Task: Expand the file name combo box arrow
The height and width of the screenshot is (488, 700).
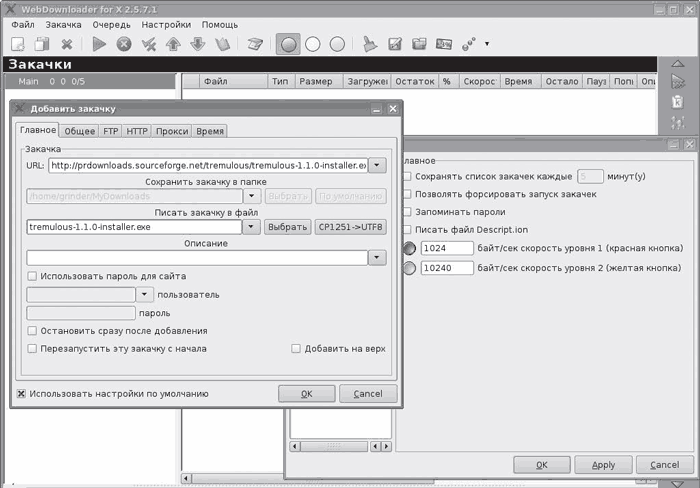Action: 251,227
